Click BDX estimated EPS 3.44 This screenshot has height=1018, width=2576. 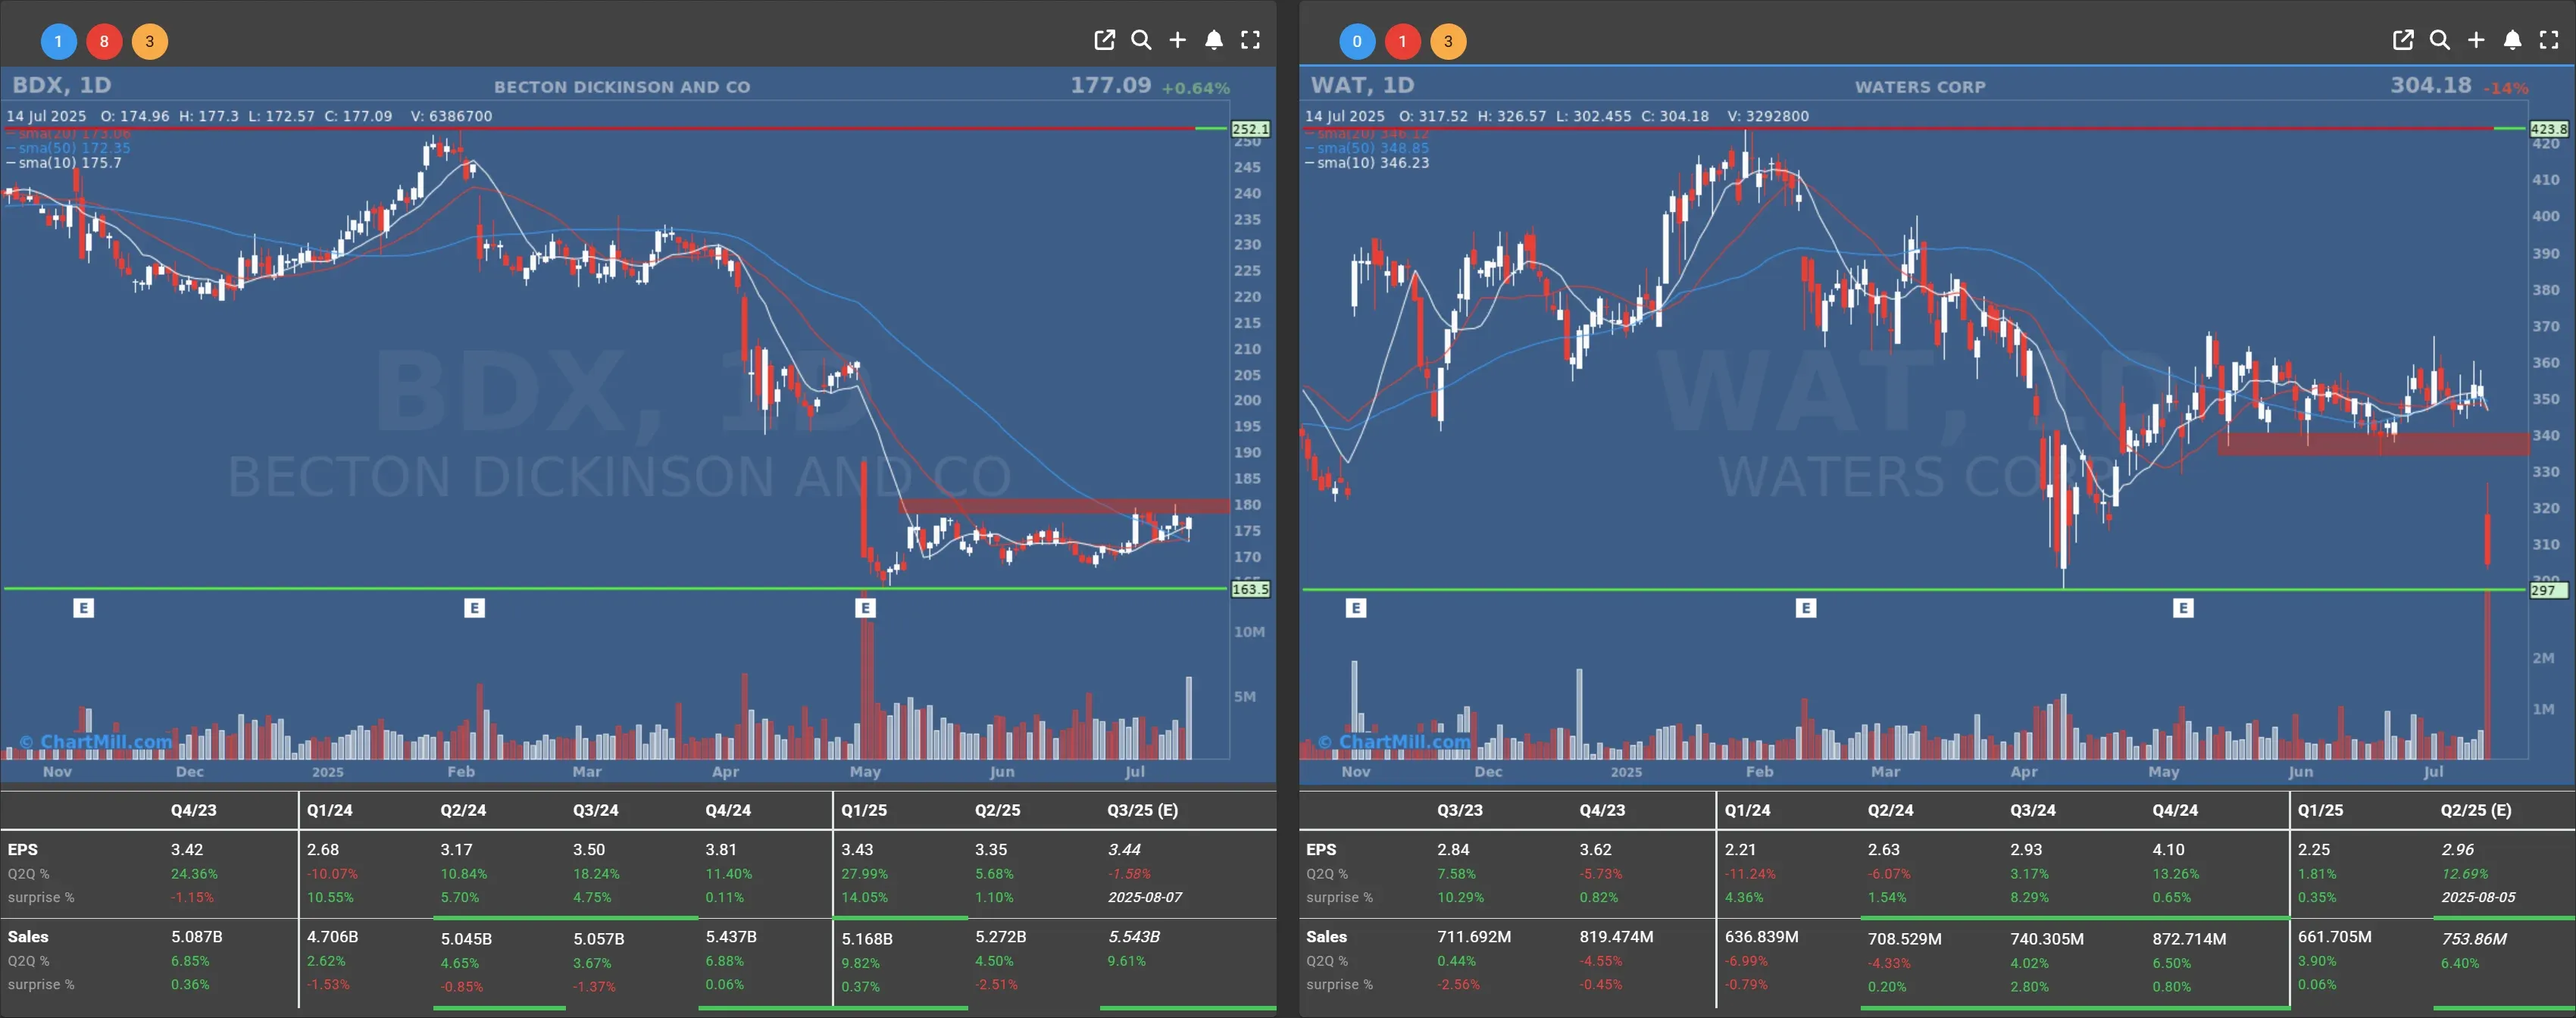click(x=1124, y=849)
